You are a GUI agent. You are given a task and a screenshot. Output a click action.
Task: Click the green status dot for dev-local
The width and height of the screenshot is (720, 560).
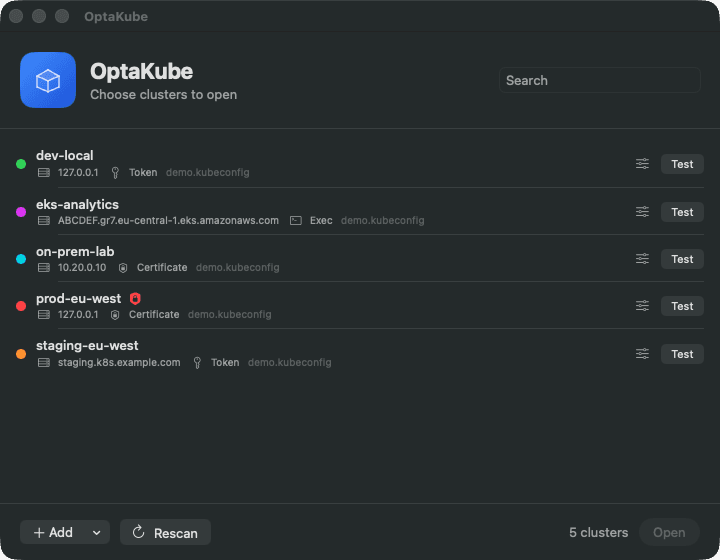pos(21,164)
